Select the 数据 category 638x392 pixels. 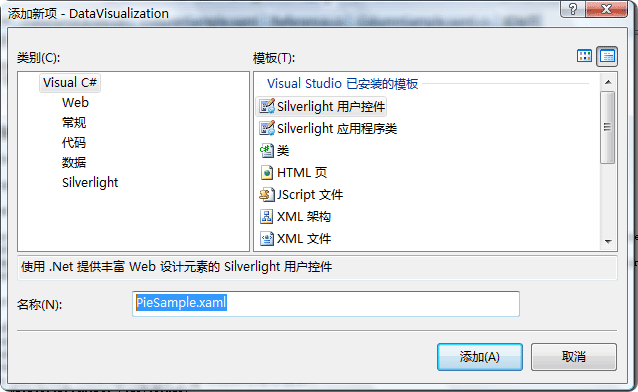[x=74, y=162]
